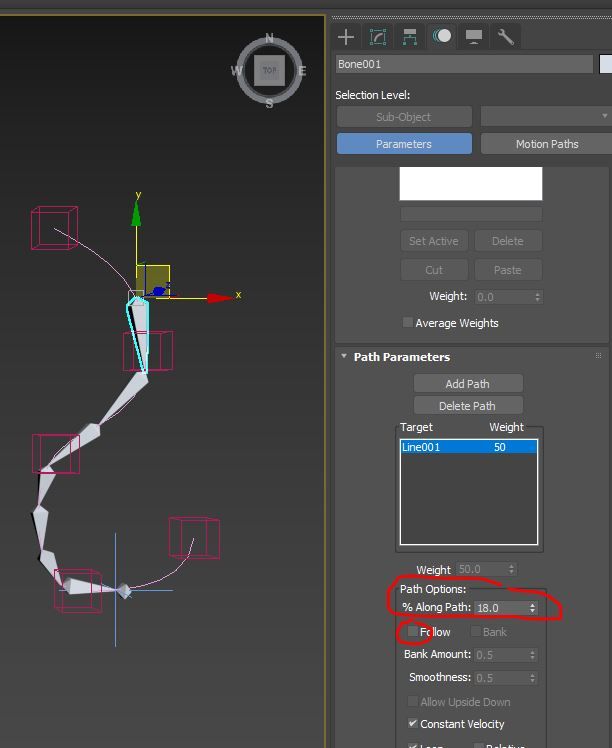This screenshot has width=612, height=748.
Task: Switch to the Parameters tab
Action: coord(404,144)
